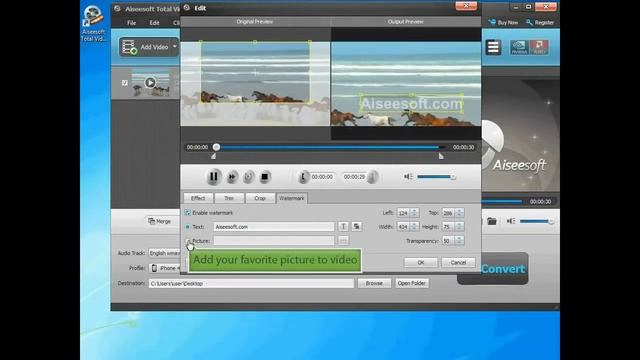Click the Add Video film icon
Image resolution: width=640 pixels, height=360 pixels.
coord(129,47)
